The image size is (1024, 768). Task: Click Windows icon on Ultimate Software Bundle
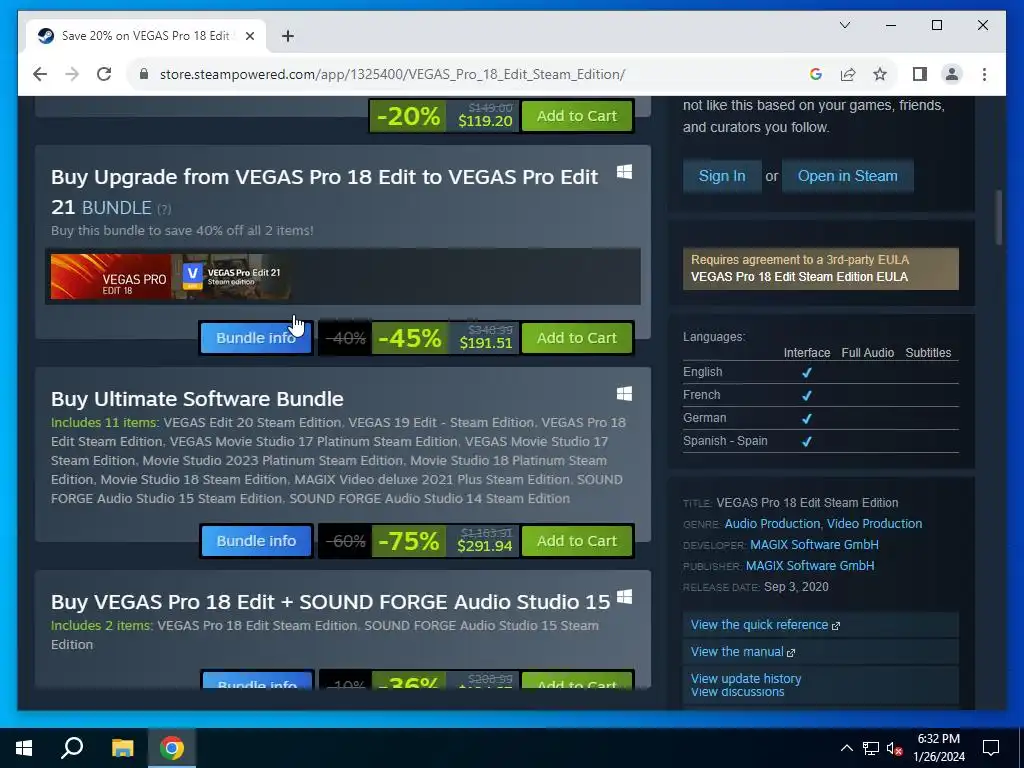pos(624,393)
